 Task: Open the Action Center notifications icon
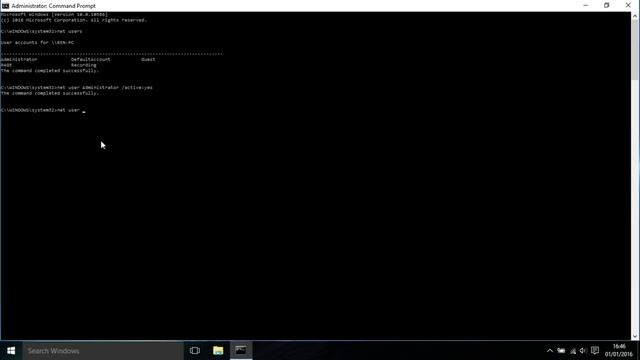tap(595, 351)
